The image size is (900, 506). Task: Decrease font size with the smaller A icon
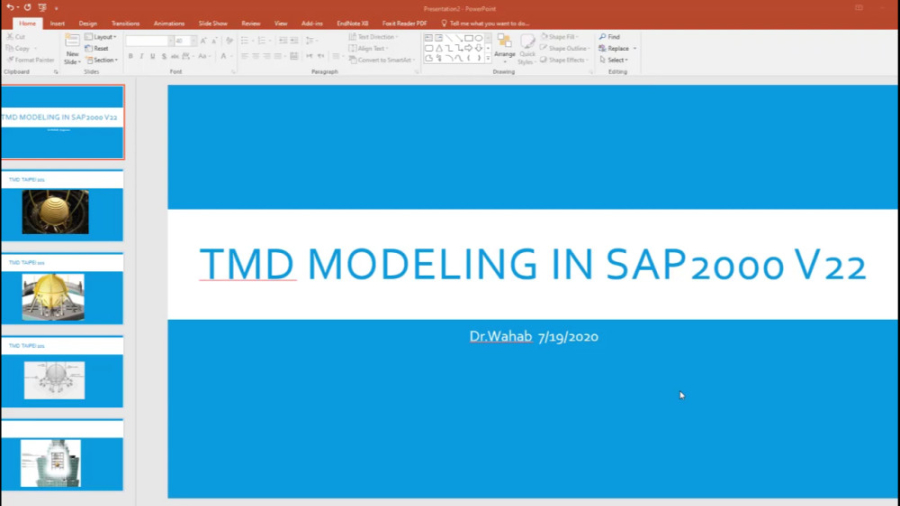tap(214, 41)
